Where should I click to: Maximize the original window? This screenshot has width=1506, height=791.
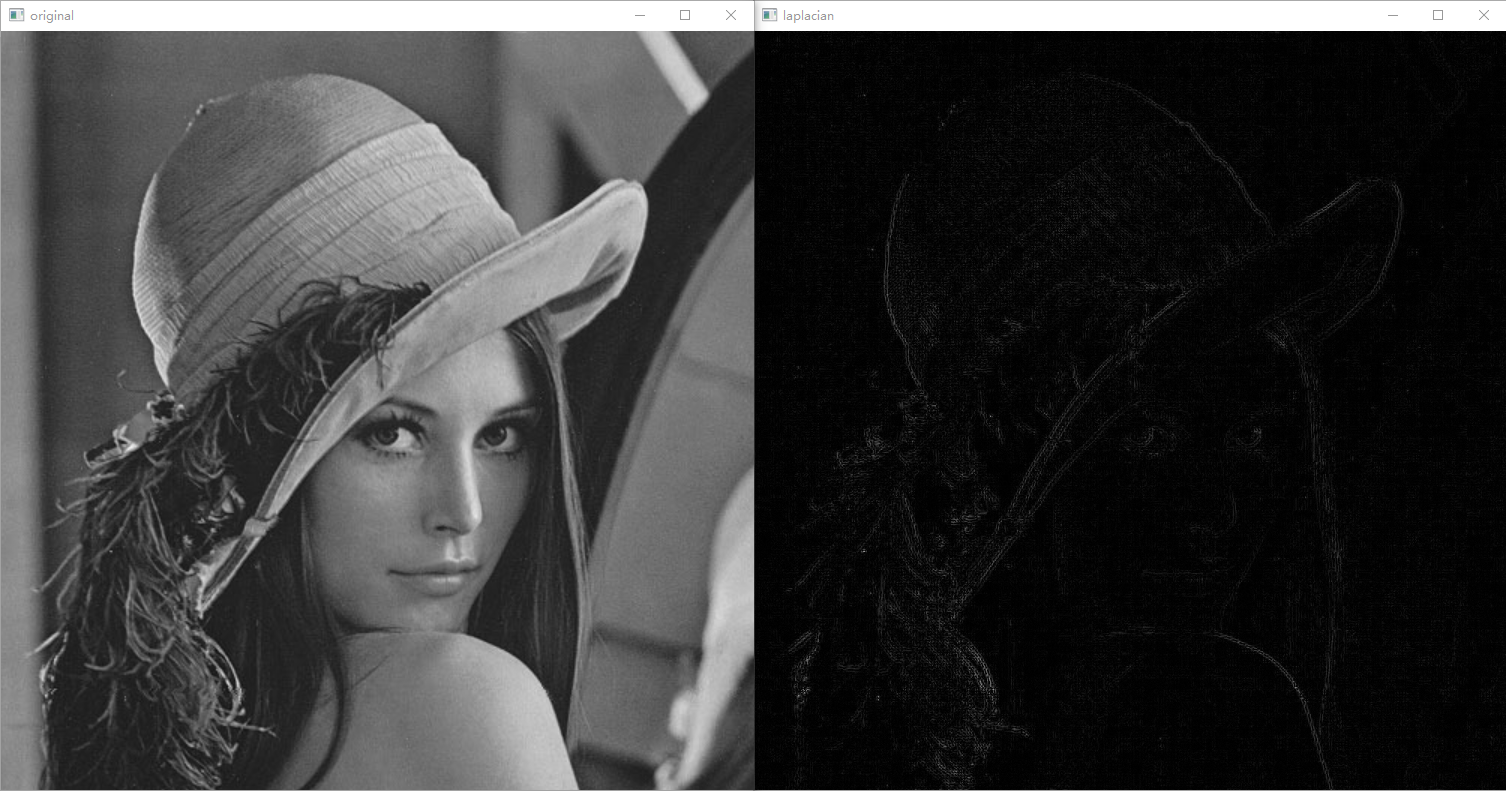[x=685, y=15]
